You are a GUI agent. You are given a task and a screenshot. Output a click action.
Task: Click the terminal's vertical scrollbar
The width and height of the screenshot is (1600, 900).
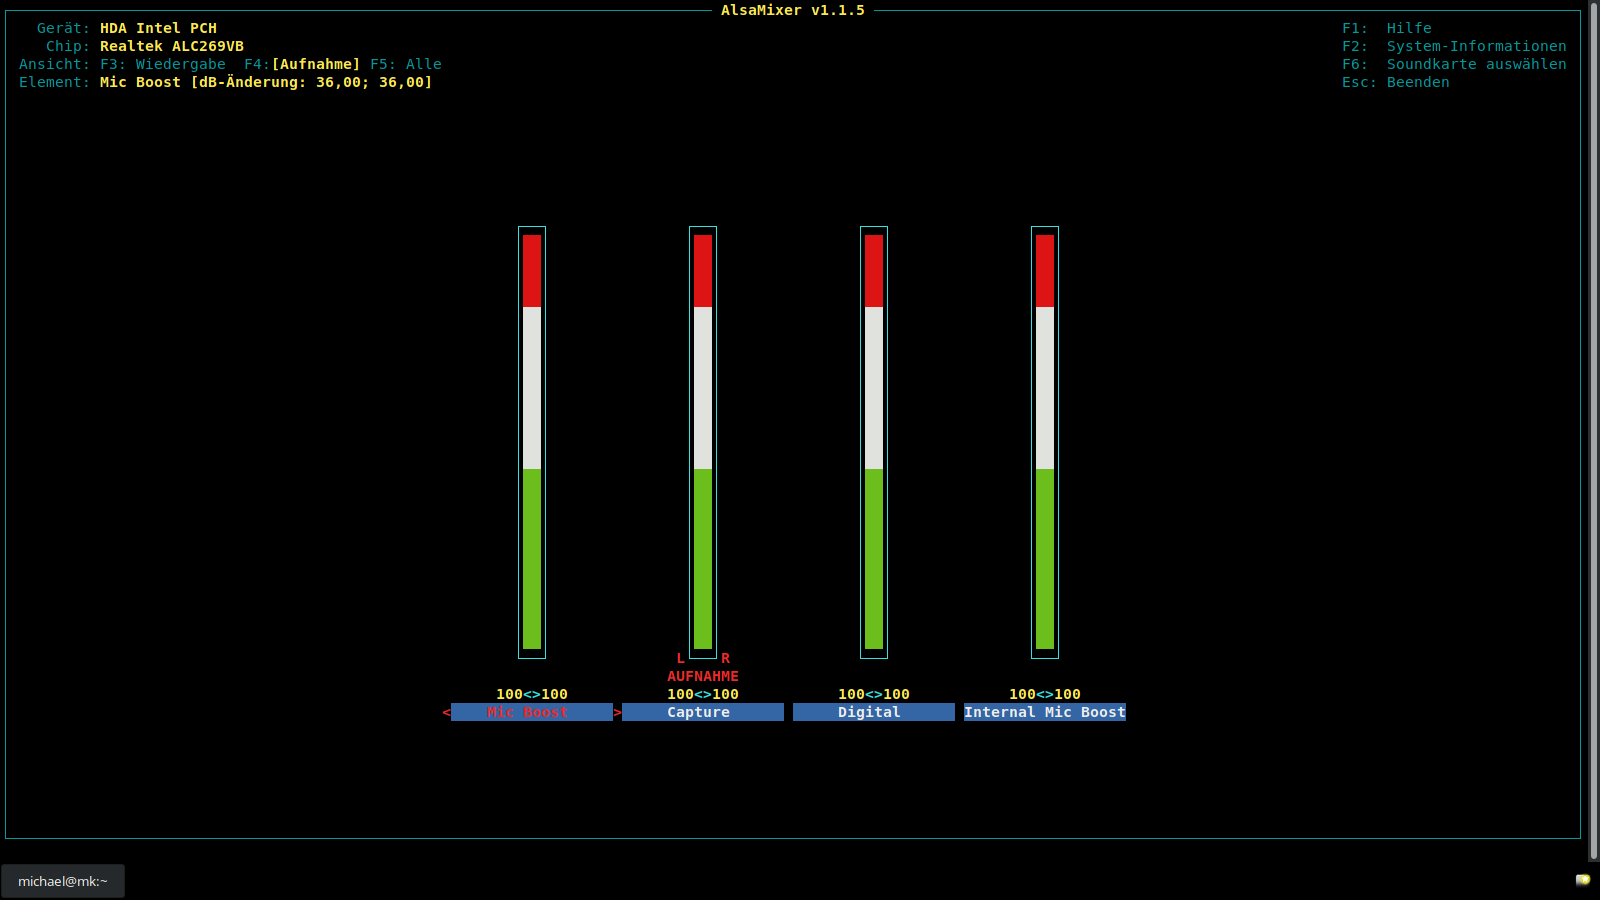(x=1593, y=430)
